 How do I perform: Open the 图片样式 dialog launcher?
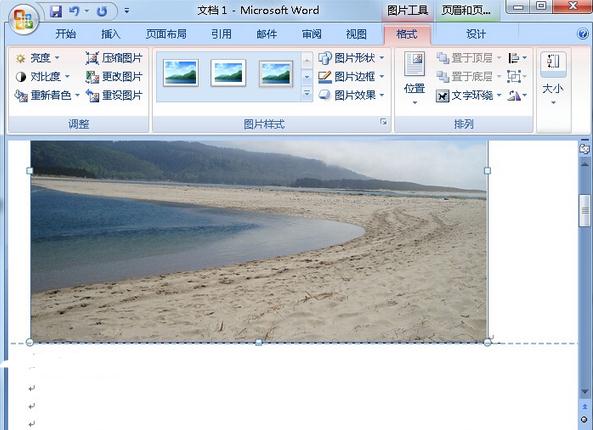coord(383,121)
